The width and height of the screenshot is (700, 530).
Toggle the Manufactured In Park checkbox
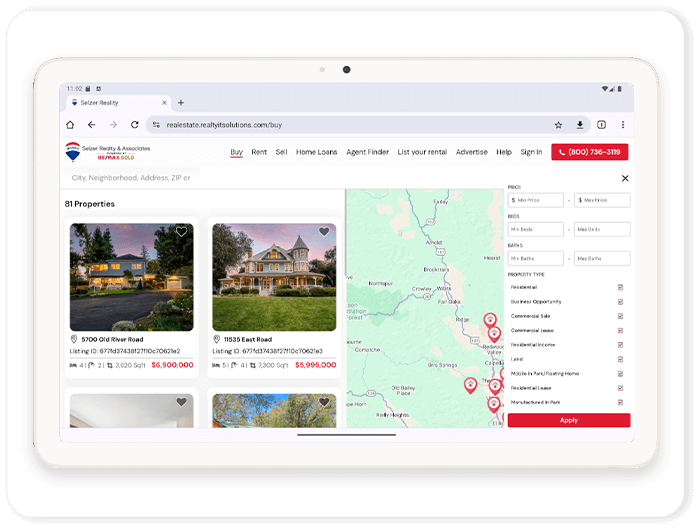[x=620, y=402]
